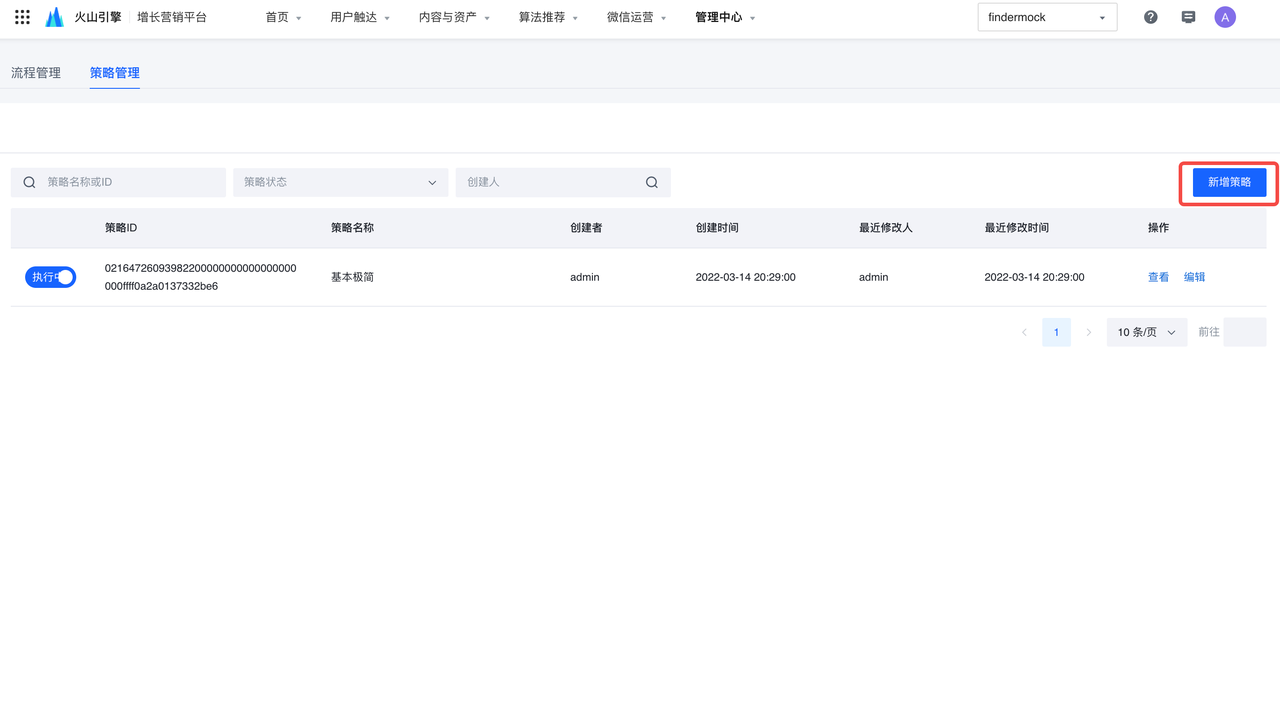Click the 编辑 link for 基本极简
1280x713 pixels.
coord(1194,277)
